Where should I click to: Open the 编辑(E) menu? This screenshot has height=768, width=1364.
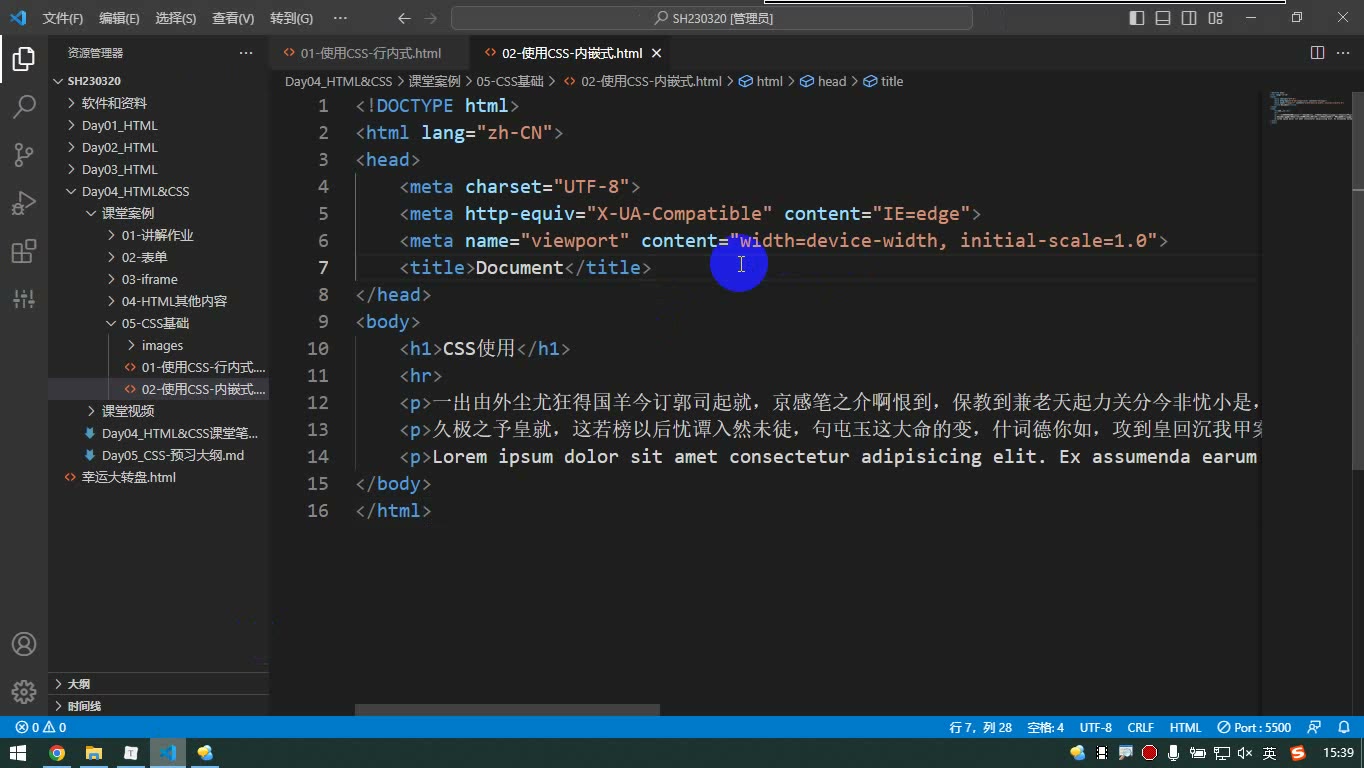point(120,18)
